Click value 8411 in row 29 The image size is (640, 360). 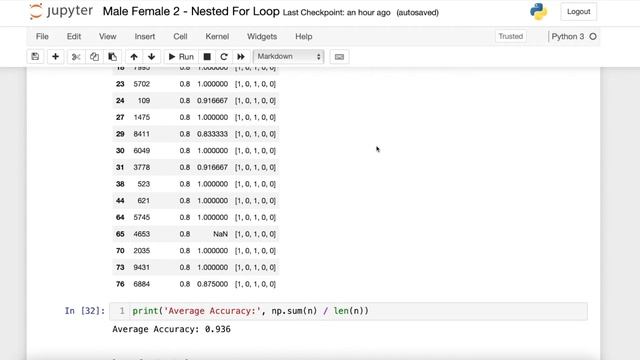pos(142,134)
